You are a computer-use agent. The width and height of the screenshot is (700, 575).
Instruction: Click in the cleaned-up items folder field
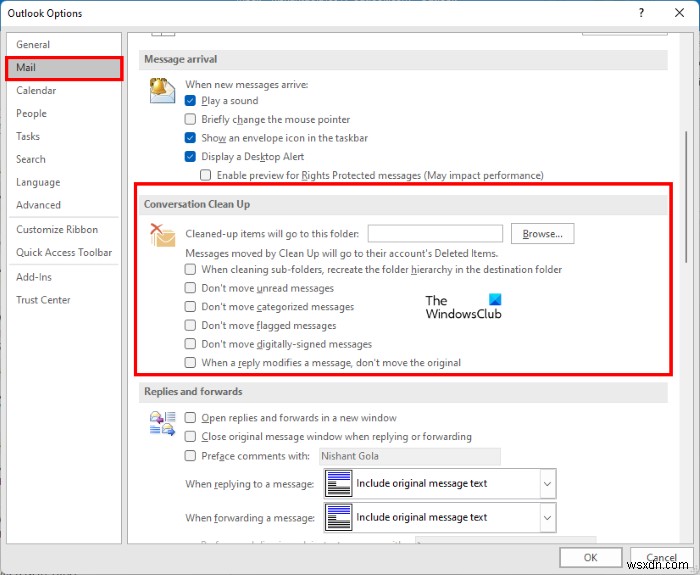[x=435, y=234]
